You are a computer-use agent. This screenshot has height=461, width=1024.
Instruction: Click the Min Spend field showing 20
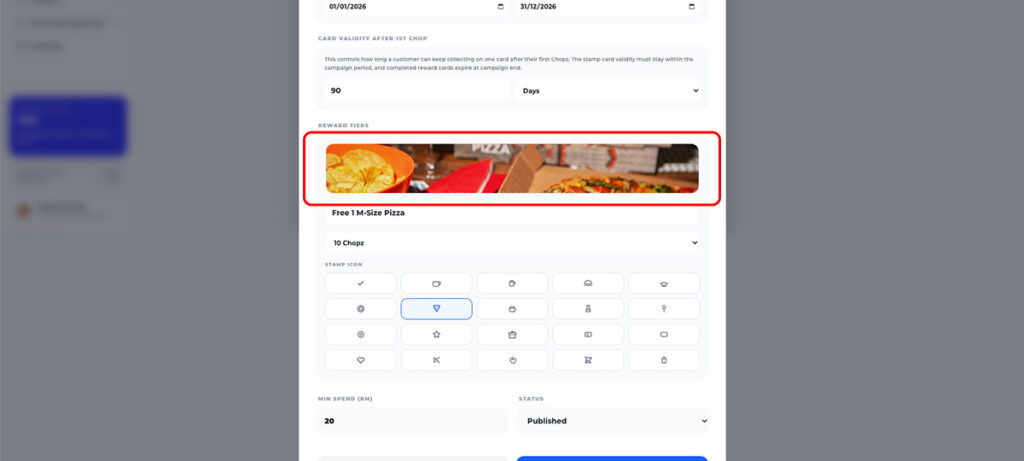412,421
